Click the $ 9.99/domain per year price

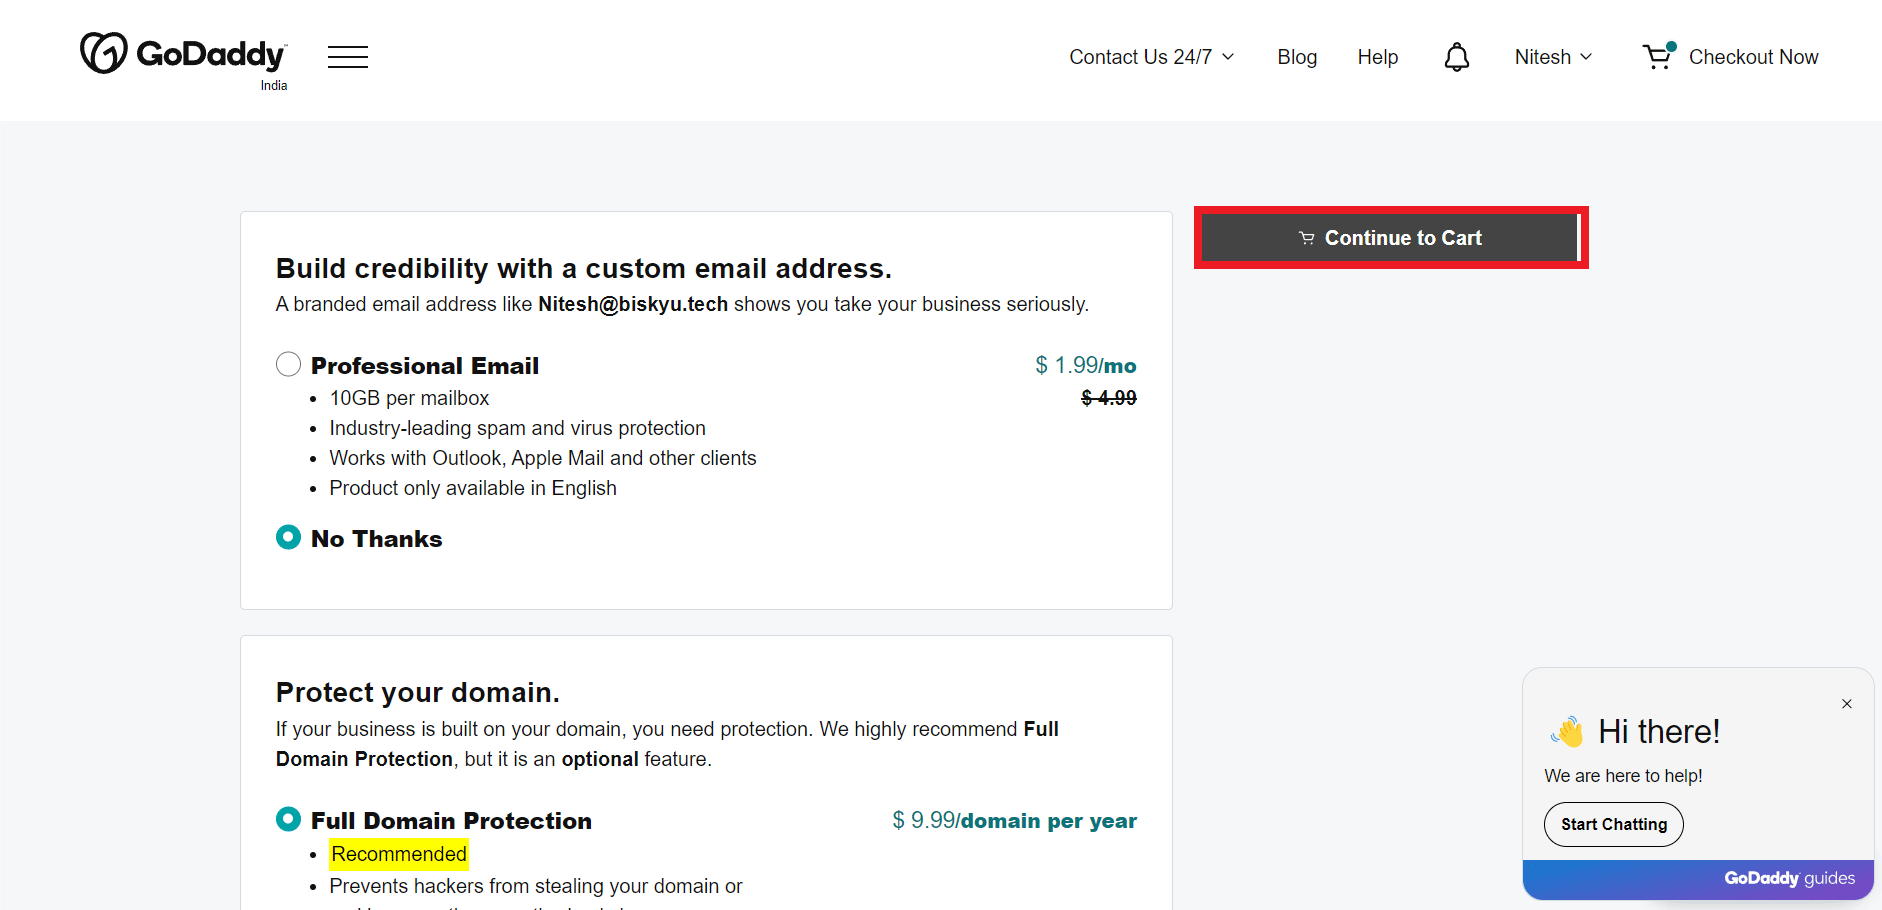pos(1014,820)
